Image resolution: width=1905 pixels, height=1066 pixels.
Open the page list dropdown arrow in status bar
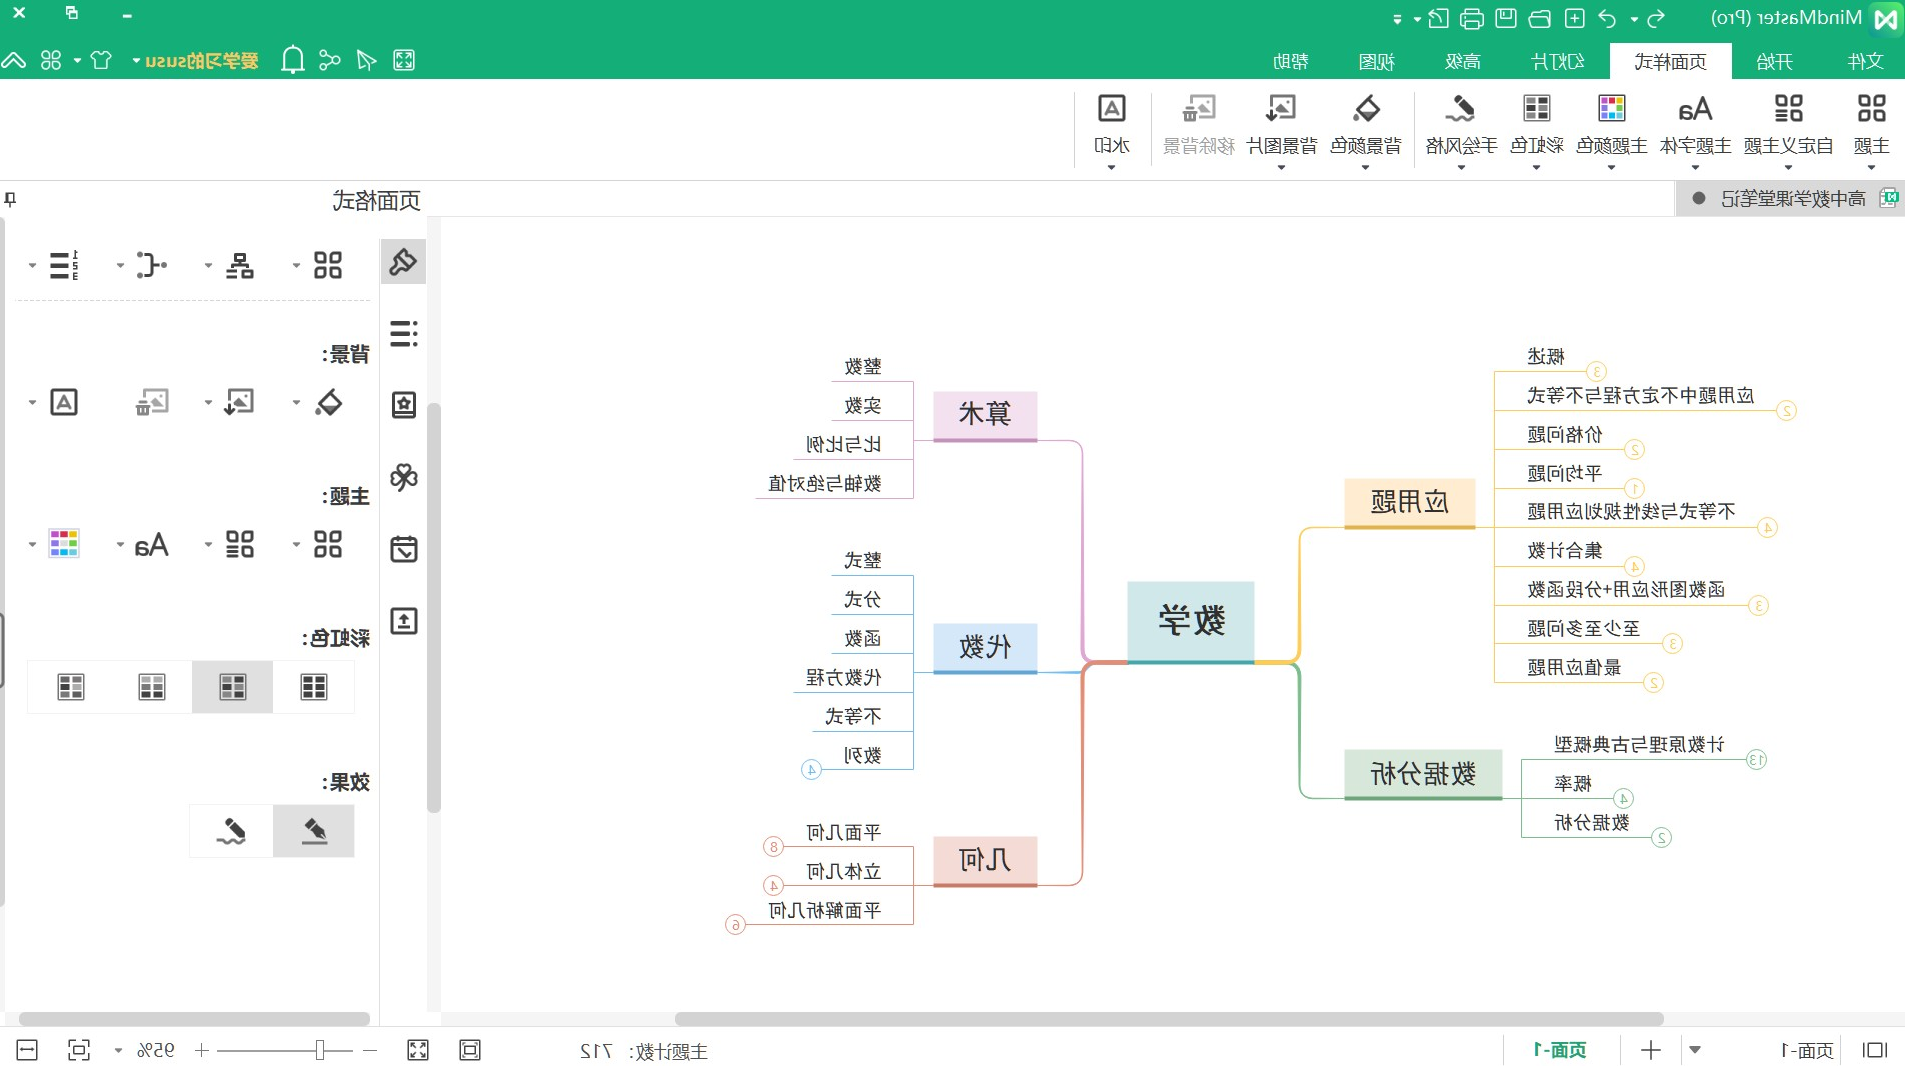(1695, 1050)
